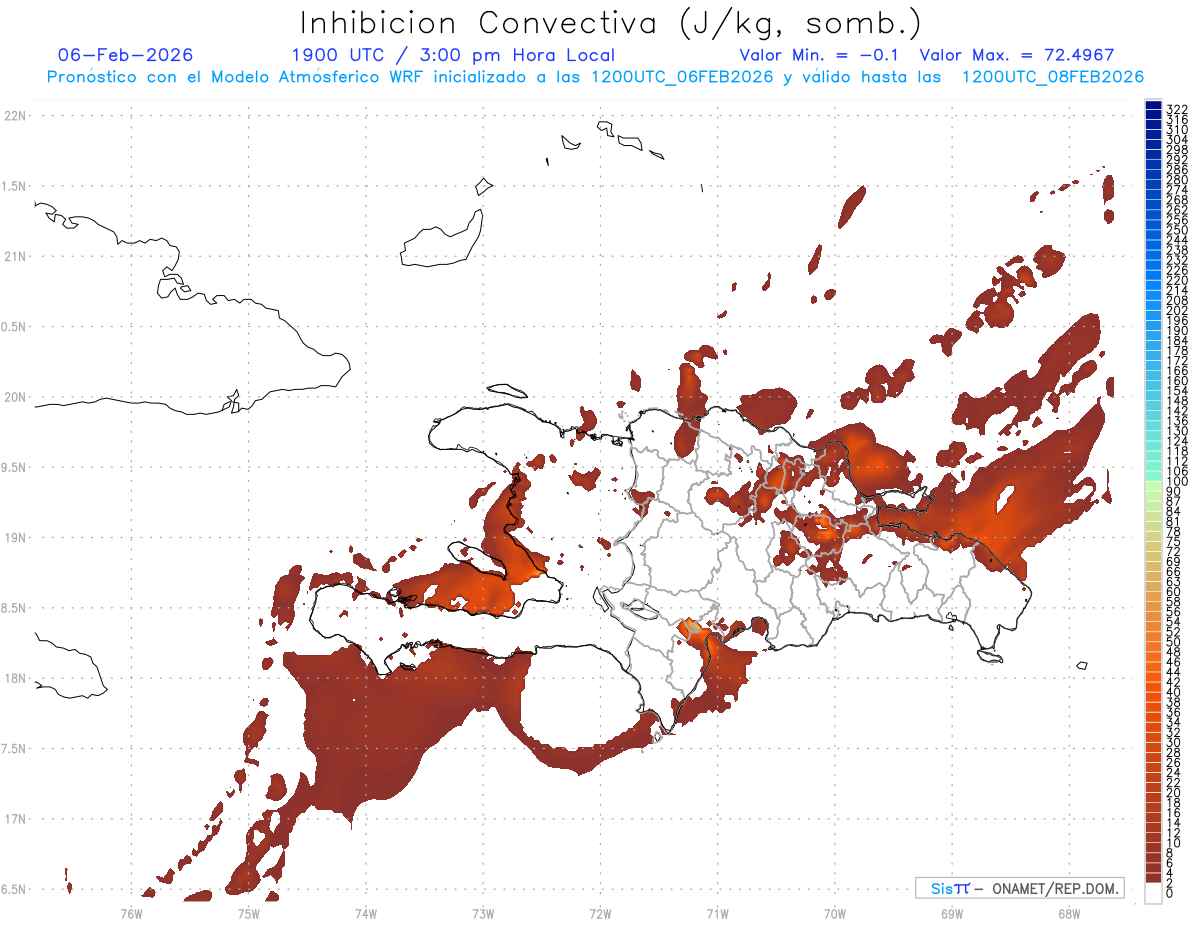Select the date text "06-Feb-2026"

(x=126, y=55)
